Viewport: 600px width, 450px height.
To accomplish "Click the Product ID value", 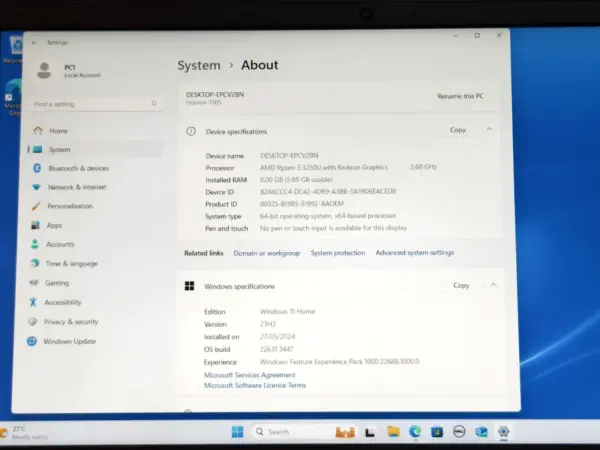I will coord(302,204).
